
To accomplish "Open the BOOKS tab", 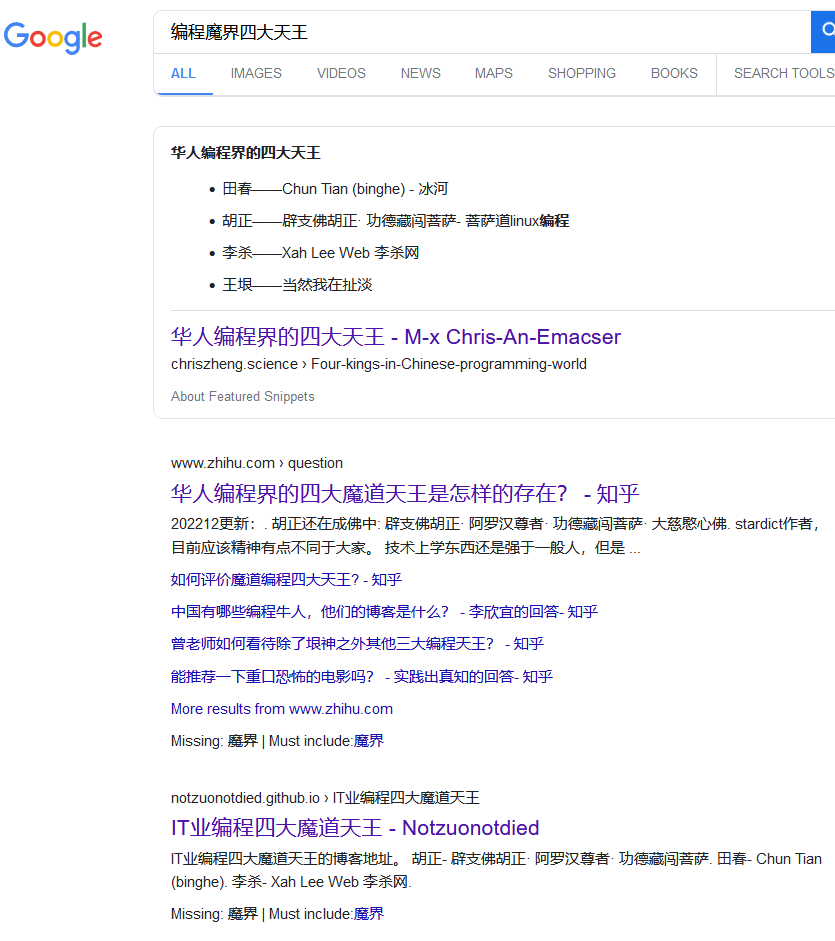I will tap(674, 73).
